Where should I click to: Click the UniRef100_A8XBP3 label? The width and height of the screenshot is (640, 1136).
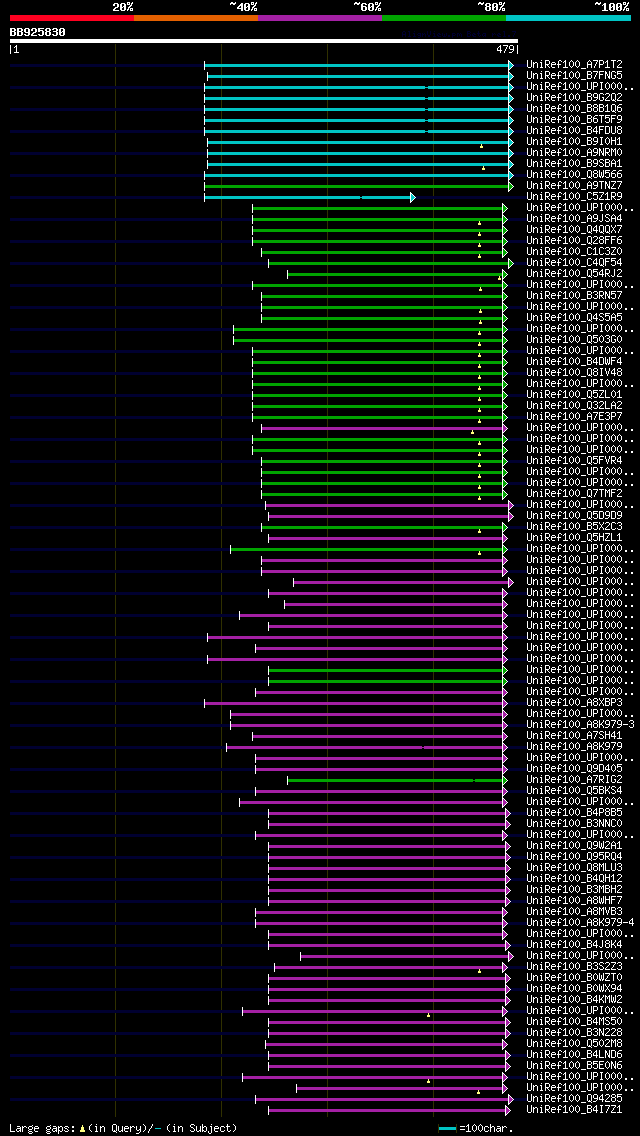click(x=574, y=703)
